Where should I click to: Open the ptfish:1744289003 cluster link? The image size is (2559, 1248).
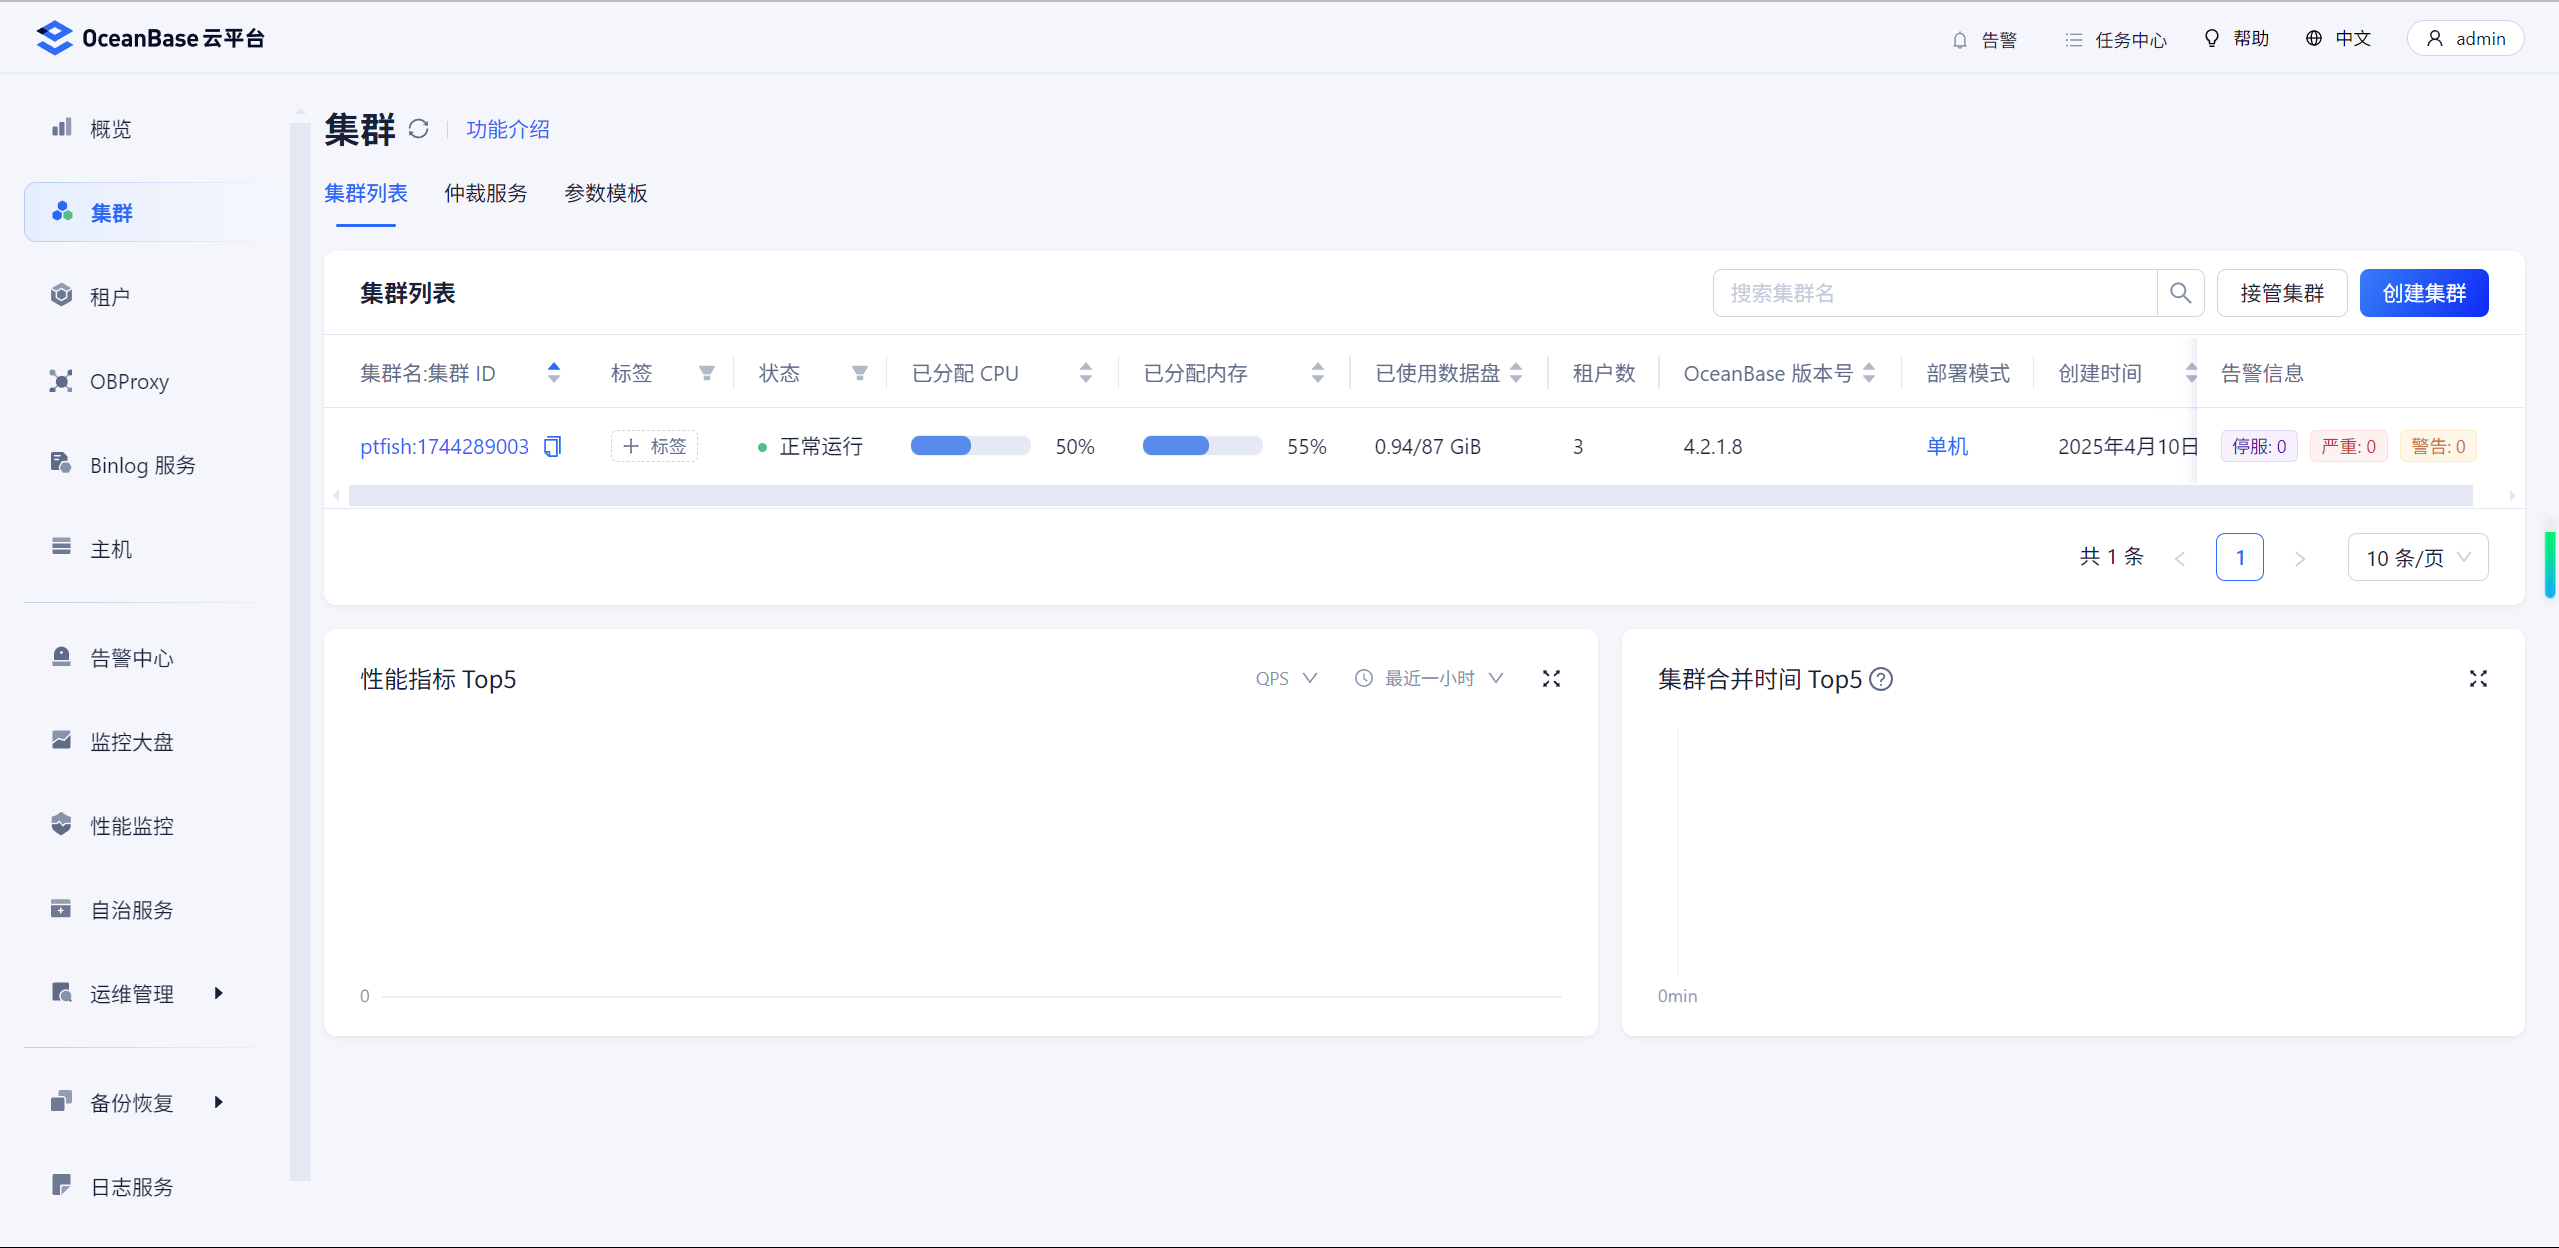[x=444, y=446]
